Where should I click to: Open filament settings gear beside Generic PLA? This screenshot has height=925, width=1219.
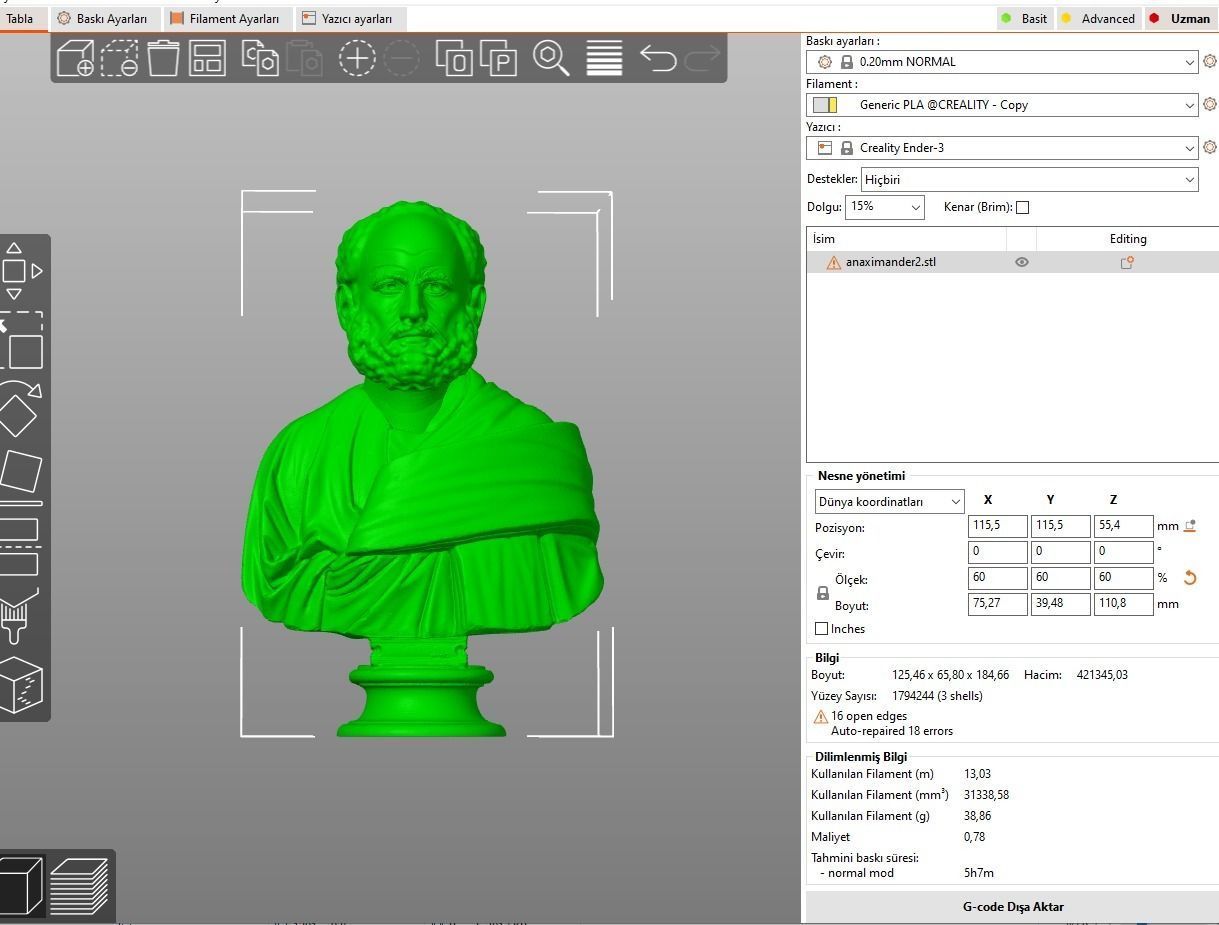click(x=1209, y=104)
